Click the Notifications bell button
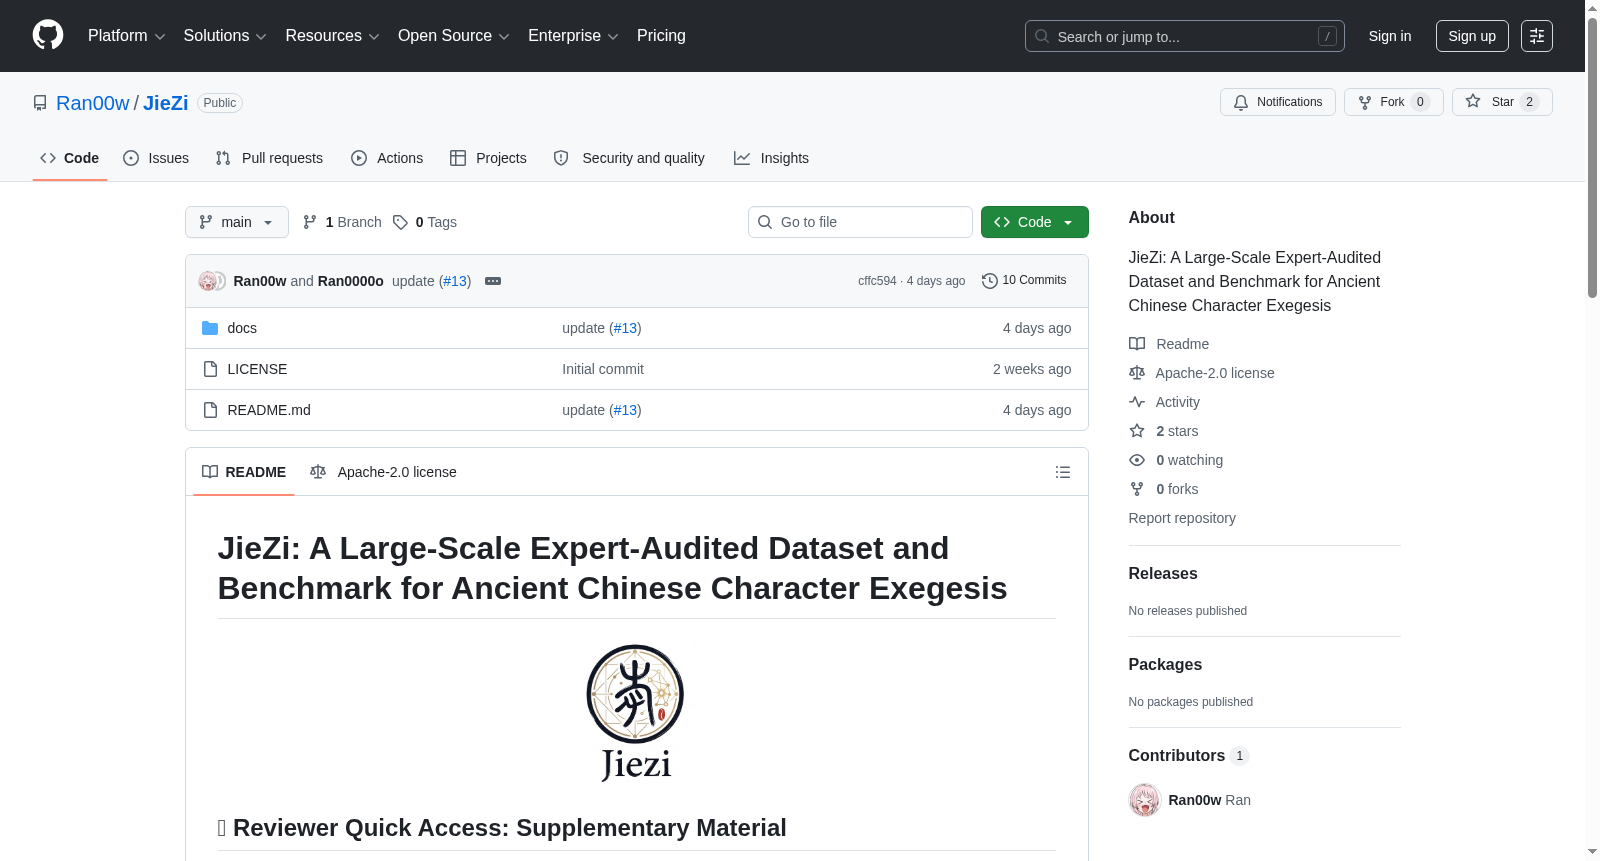 pyautogui.click(x=1277, y=102)
